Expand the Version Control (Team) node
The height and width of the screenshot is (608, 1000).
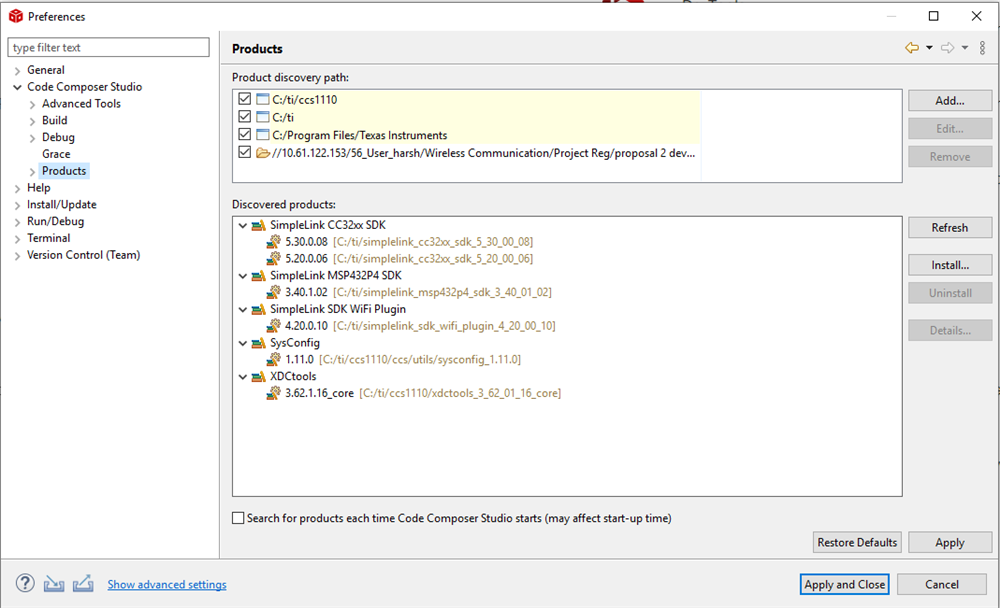click(x=17, y=256)
